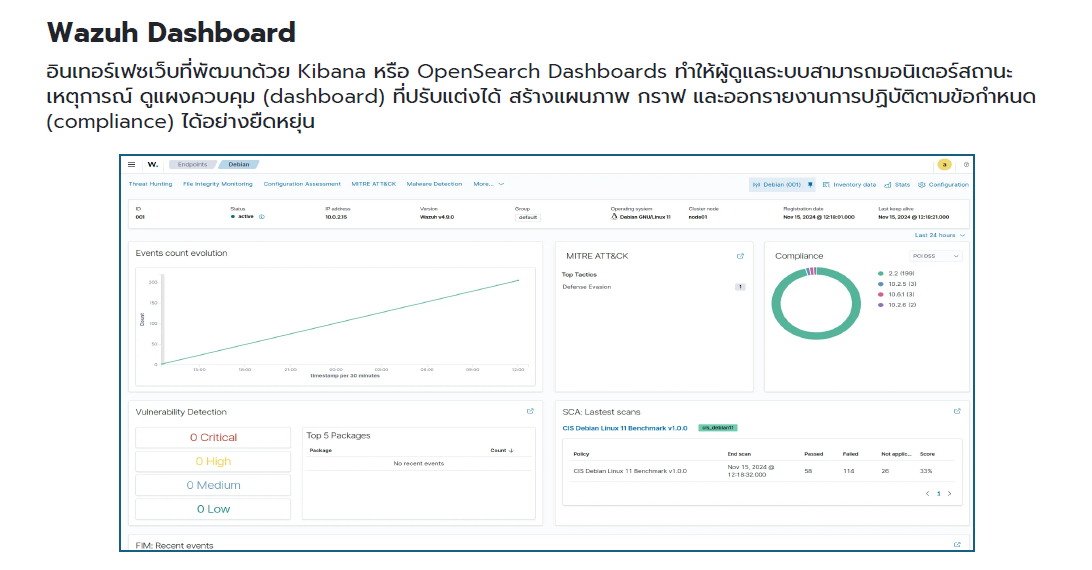Switch to the Threat Hunting tab
This screenshot has height=570, width=1092.
(150, 184)
